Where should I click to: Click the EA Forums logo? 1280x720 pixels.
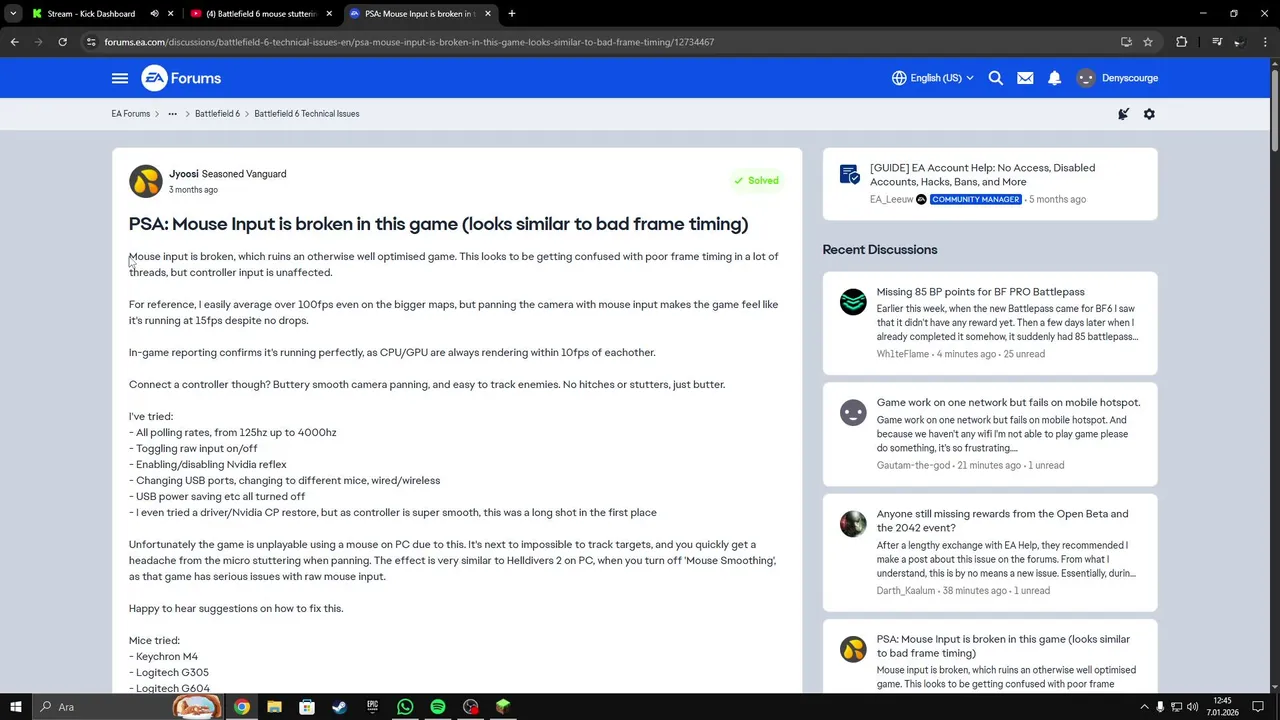point(181,78)
